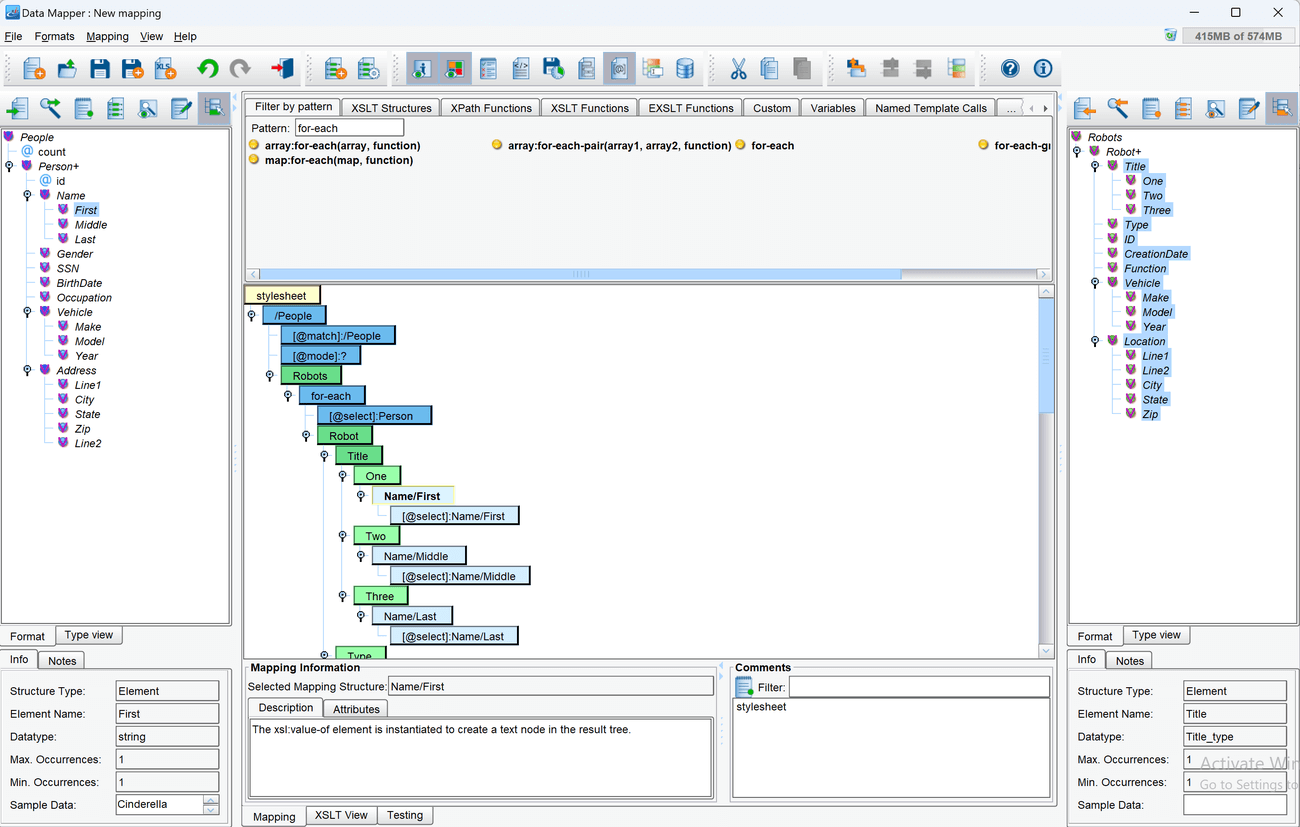The width and height of the screenshot is (1300, 827).
Task: Load target document with orange arrow icon
Action: pos(1085,108)
